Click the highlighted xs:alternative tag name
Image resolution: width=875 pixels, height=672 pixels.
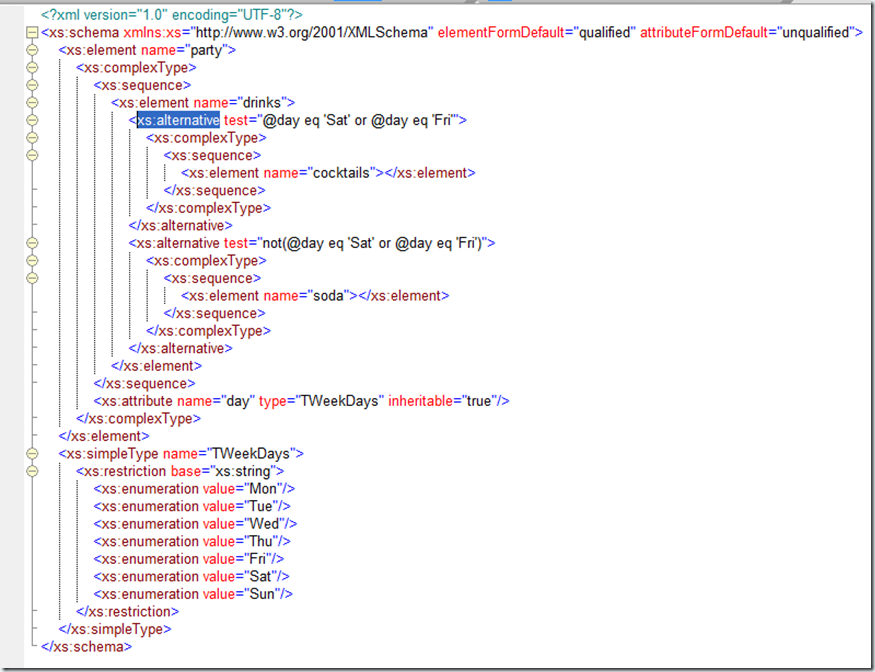pos(178,120)
